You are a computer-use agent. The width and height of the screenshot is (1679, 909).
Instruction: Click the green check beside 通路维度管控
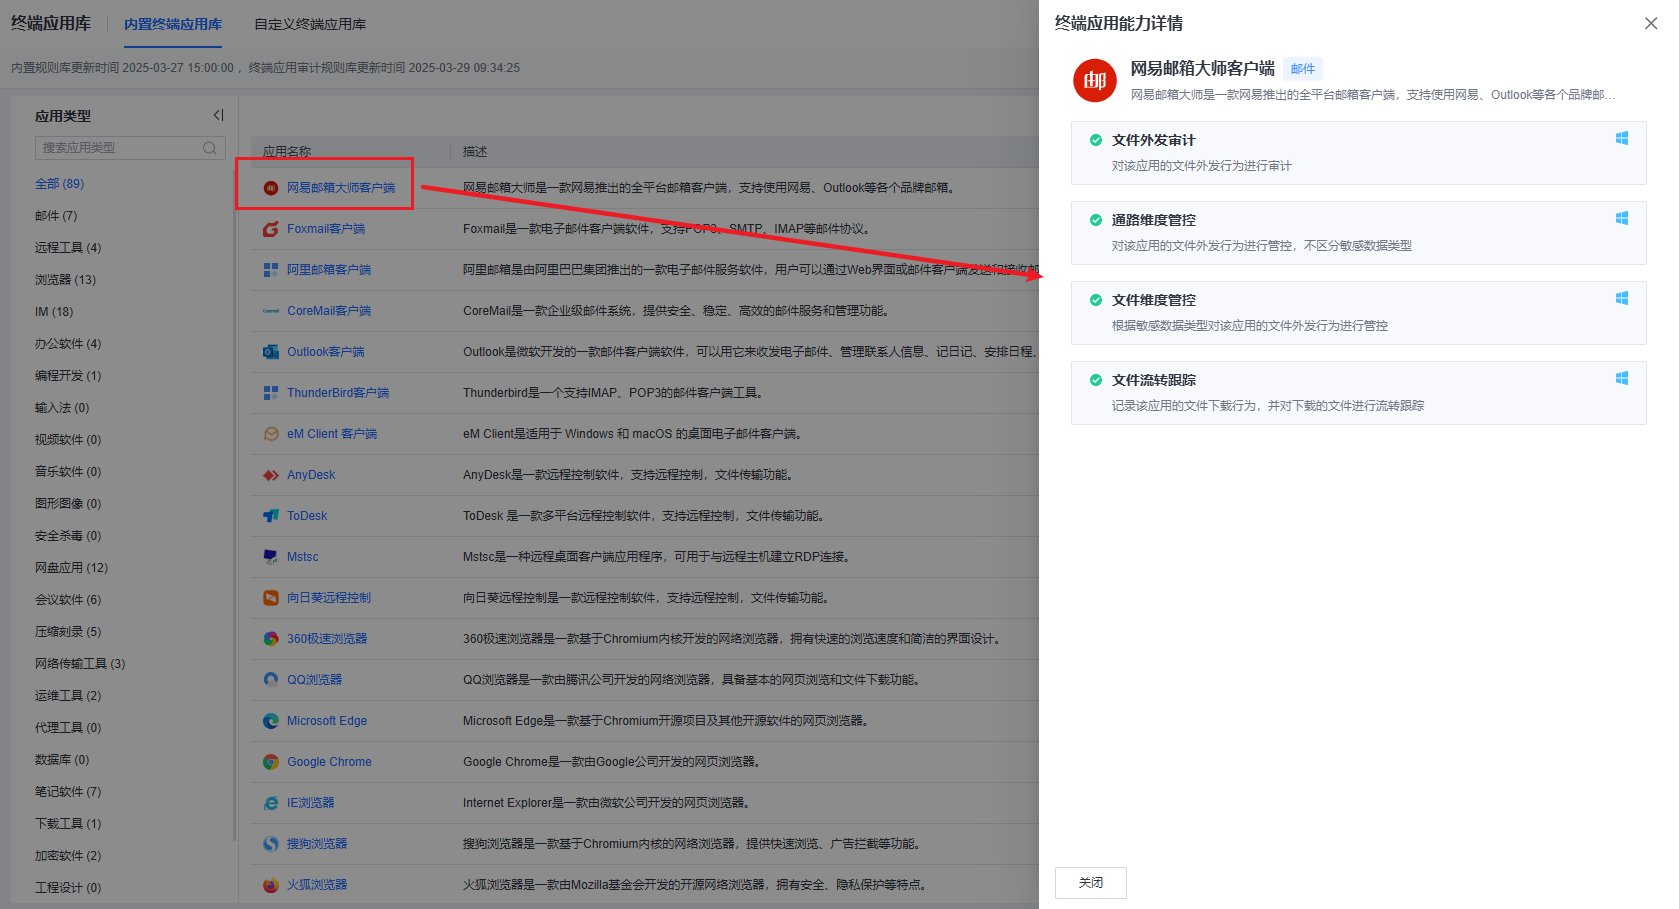pyautogui.click(x=1096, y=220)
